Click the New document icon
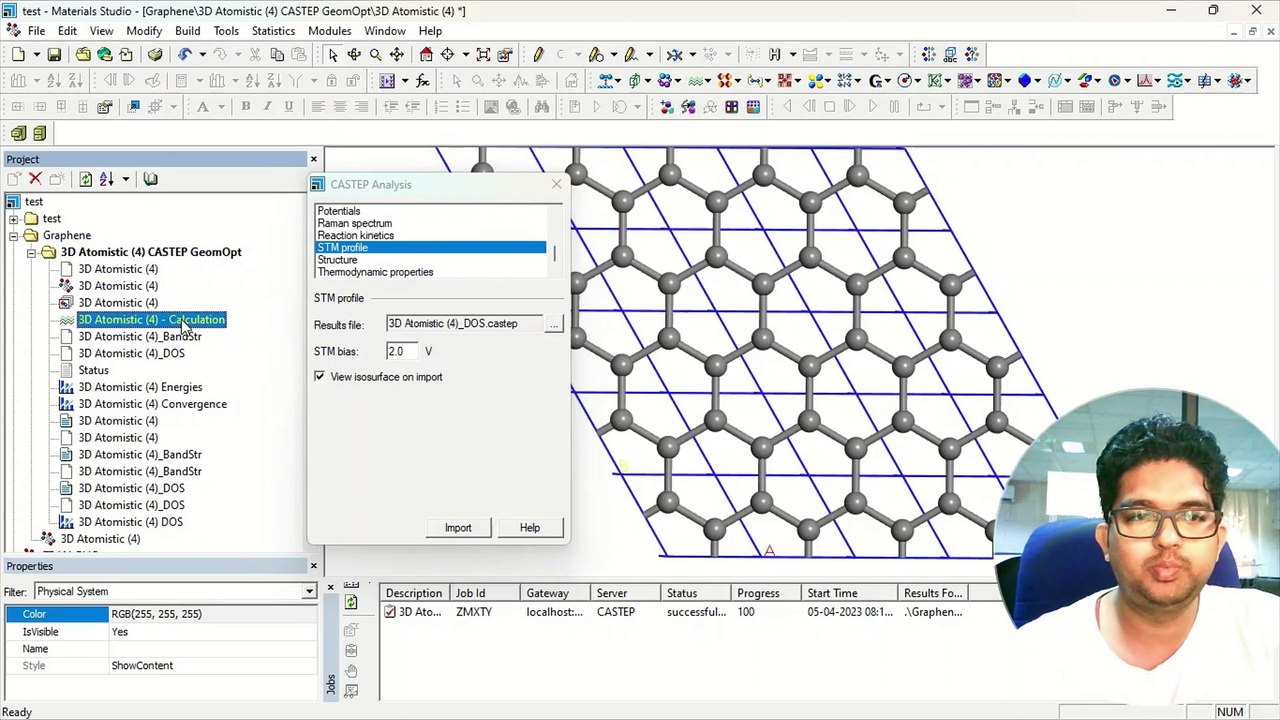This screenshot has height=720, width=1280. pyautogui.click(x=18, y=55)
